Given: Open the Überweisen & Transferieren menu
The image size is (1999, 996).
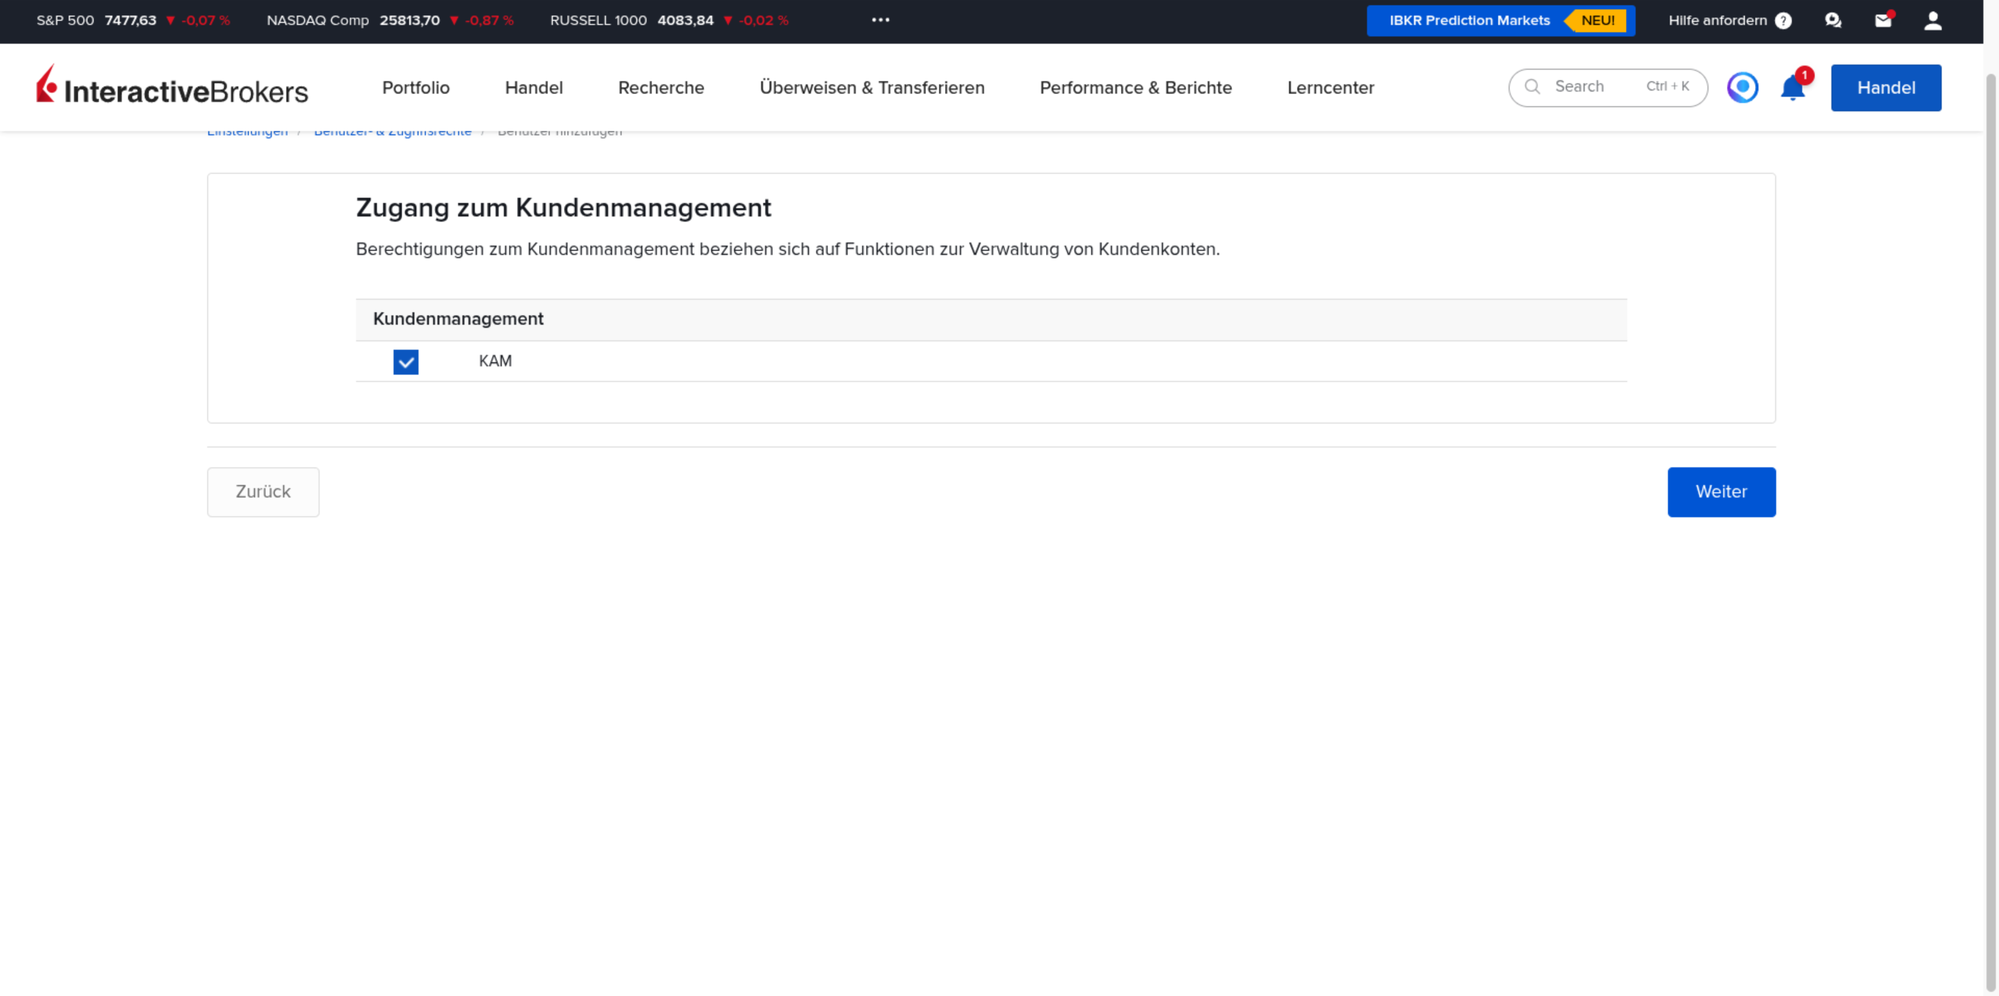Looking at the screenshot, I should pyautogui.click(x=872, y=88).
